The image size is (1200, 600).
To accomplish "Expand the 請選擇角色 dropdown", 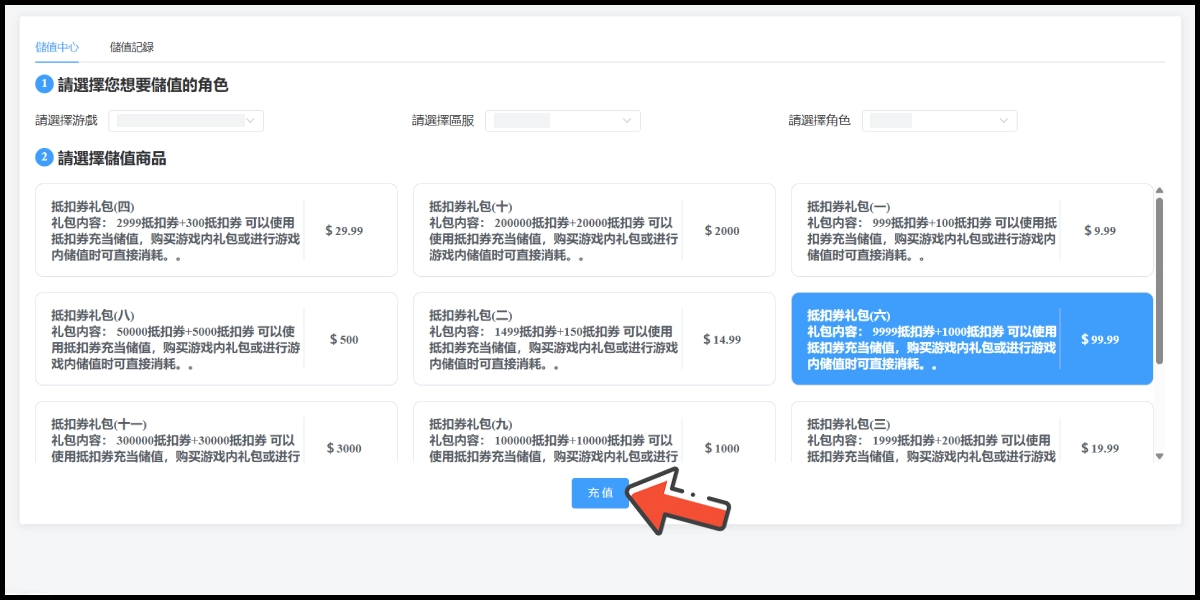I will tap(939, 121).
